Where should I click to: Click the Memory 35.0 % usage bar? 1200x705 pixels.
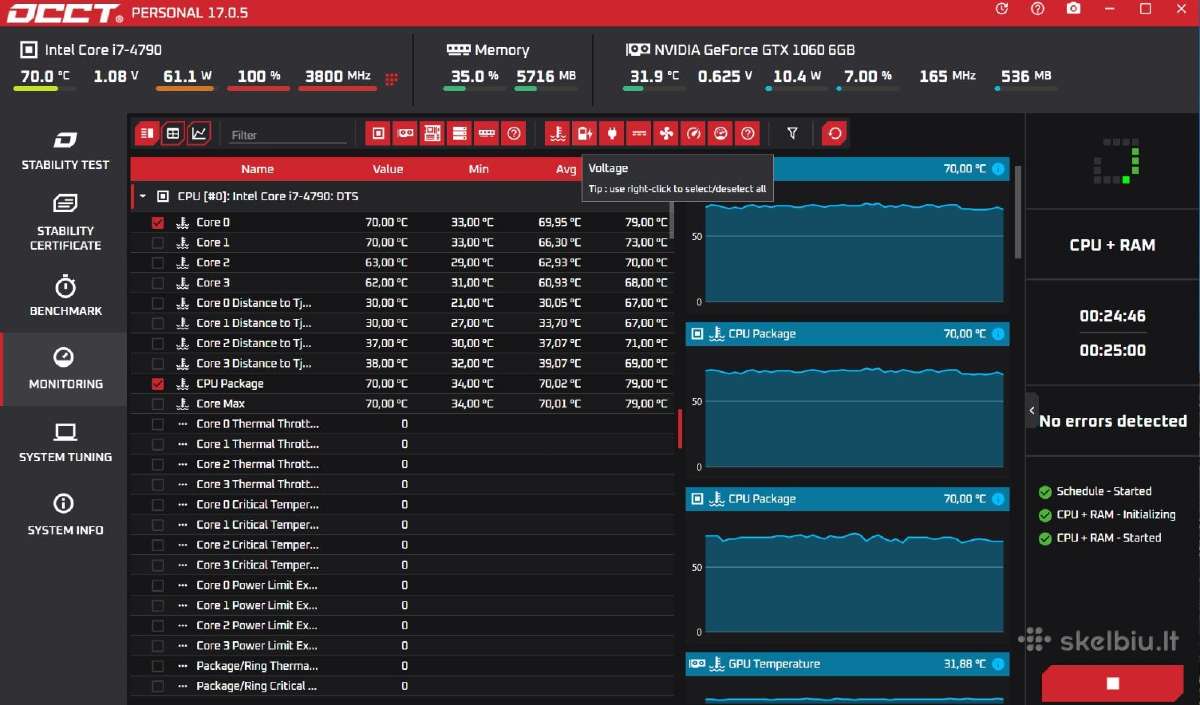tap(474, 89)
